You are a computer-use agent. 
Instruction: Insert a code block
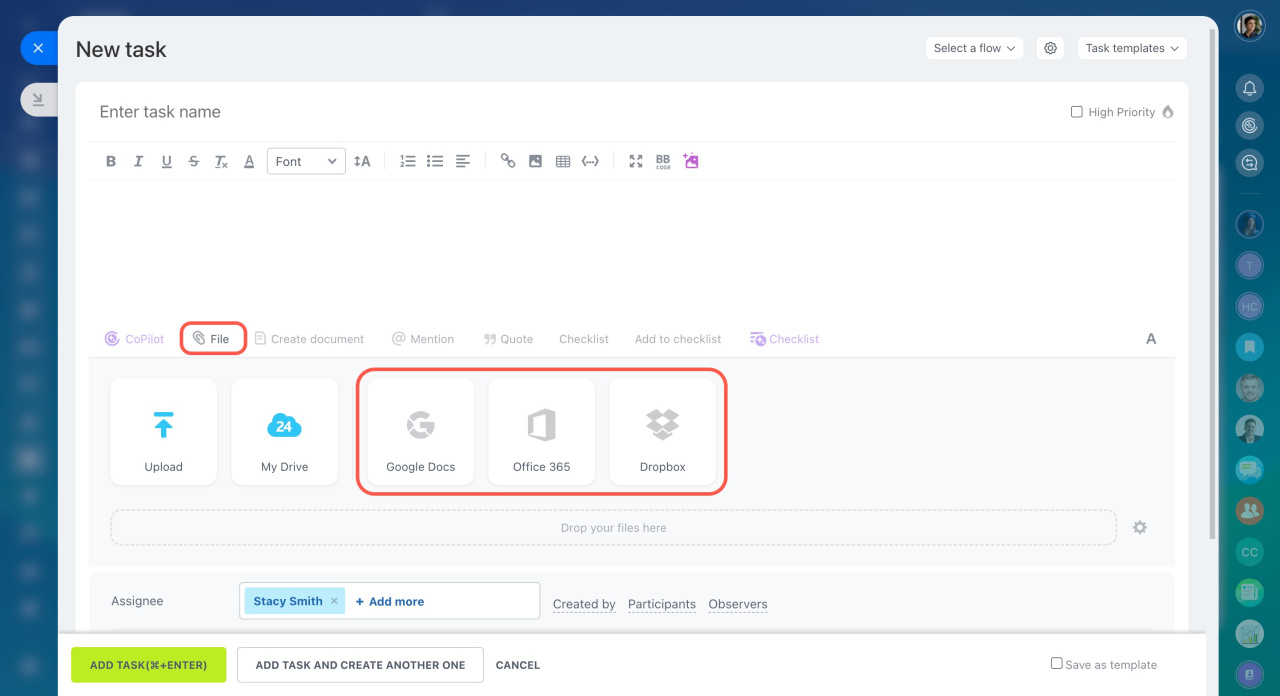click(x=590, y=161)
